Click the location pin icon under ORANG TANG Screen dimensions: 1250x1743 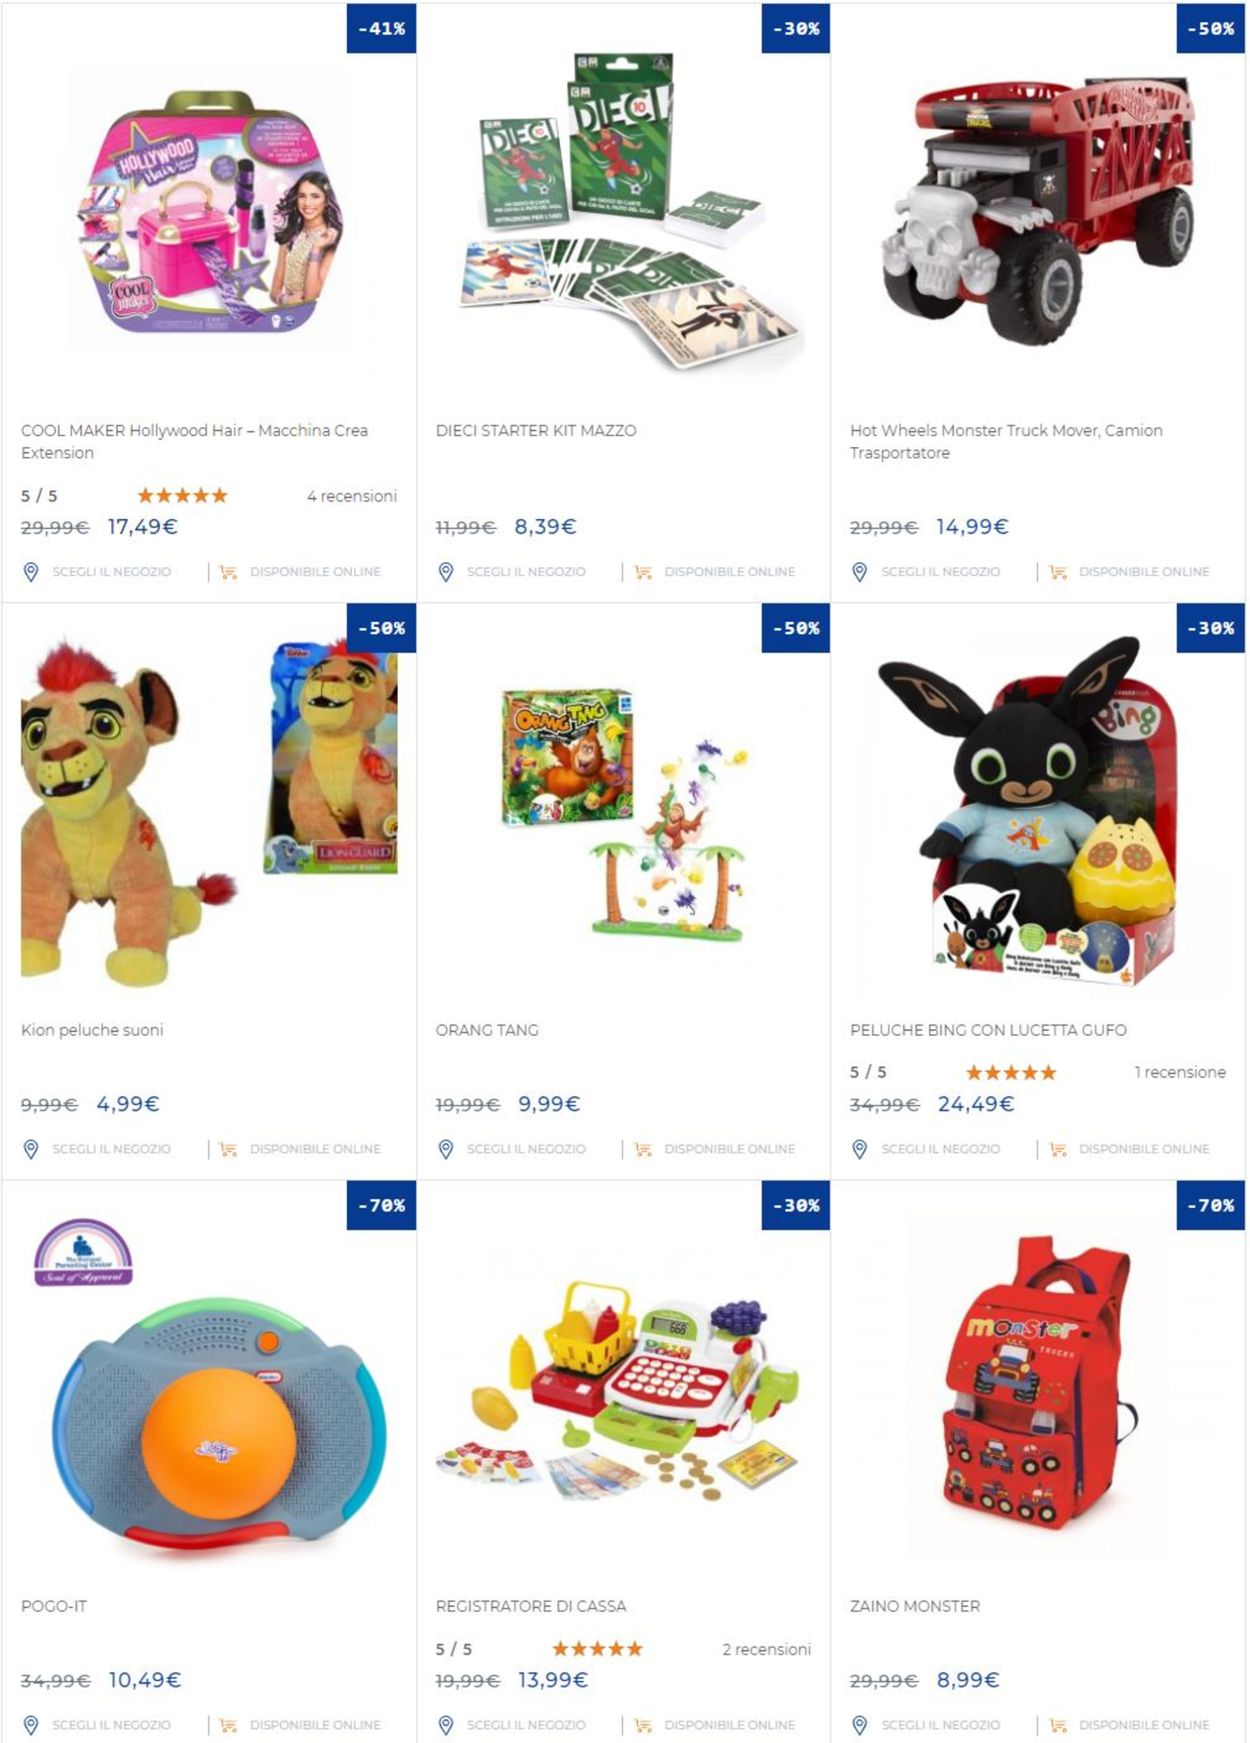point(446,1149)
